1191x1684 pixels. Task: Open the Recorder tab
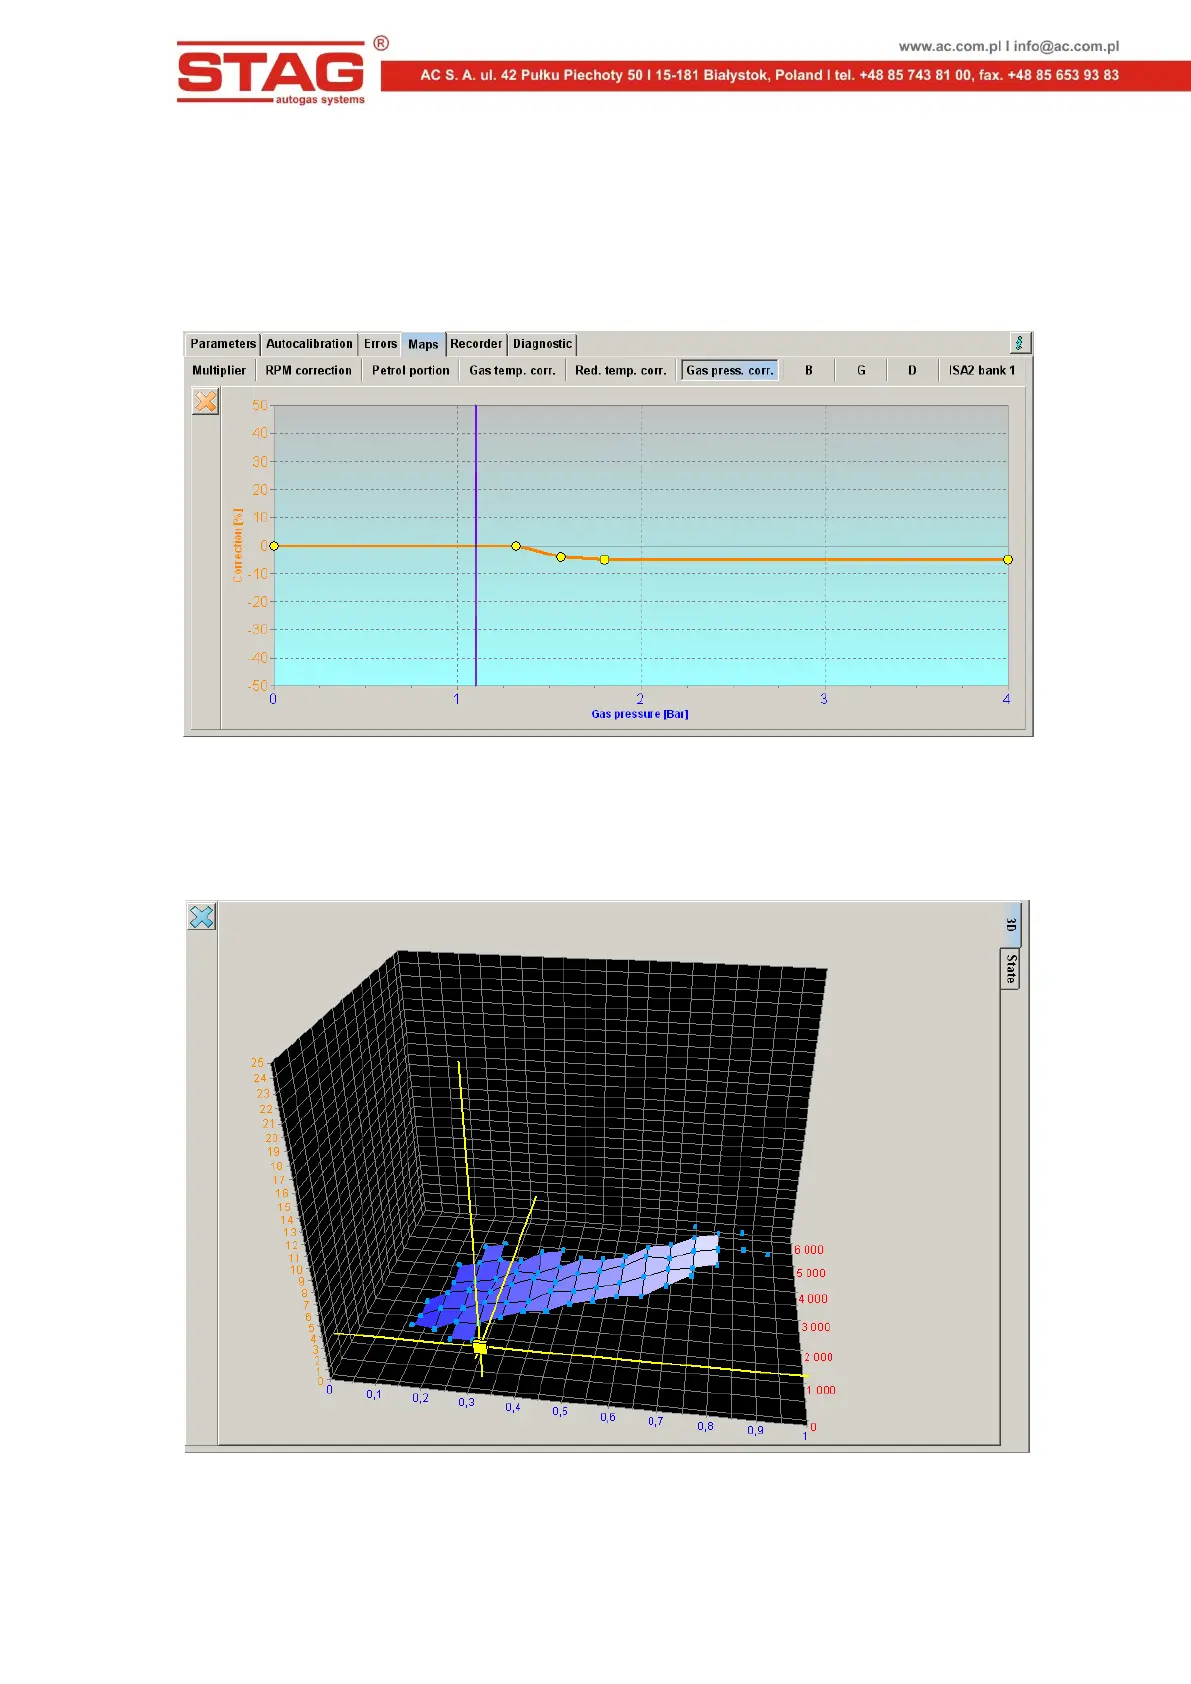[476, 344]
